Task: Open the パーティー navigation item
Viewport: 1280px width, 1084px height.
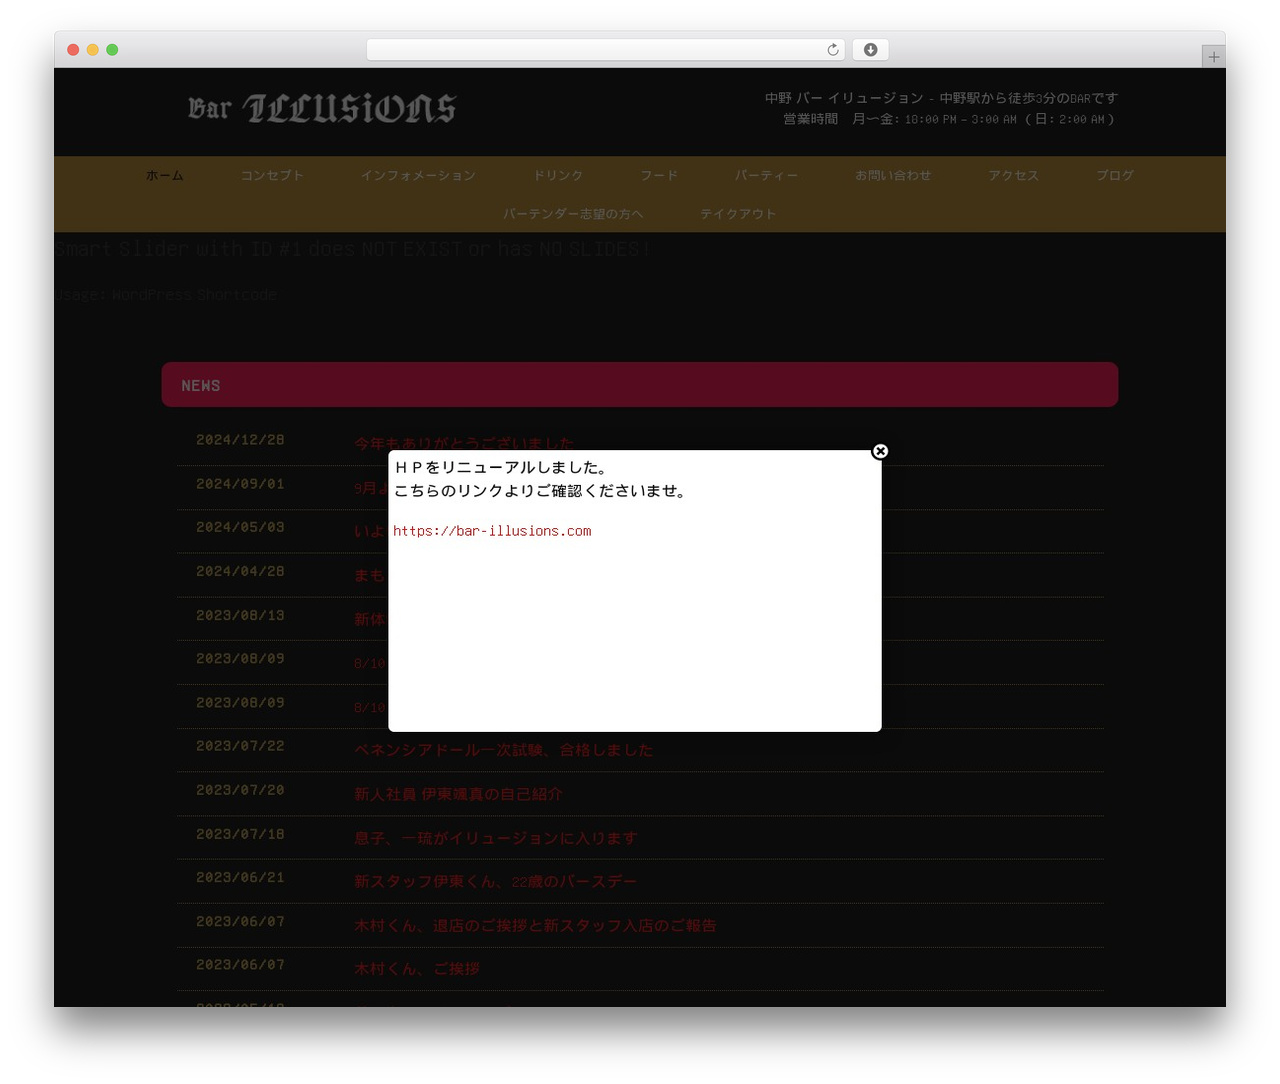Action: click(x=767, y=175)
